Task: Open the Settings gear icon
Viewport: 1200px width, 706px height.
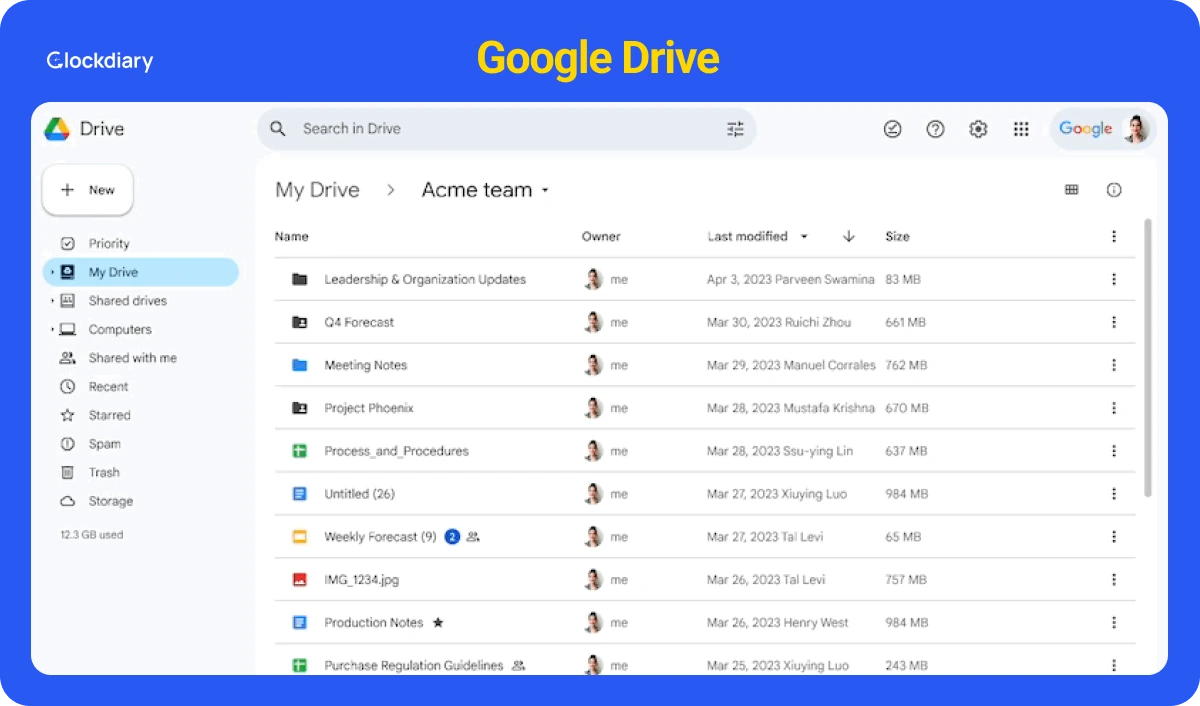Action: 978,129
